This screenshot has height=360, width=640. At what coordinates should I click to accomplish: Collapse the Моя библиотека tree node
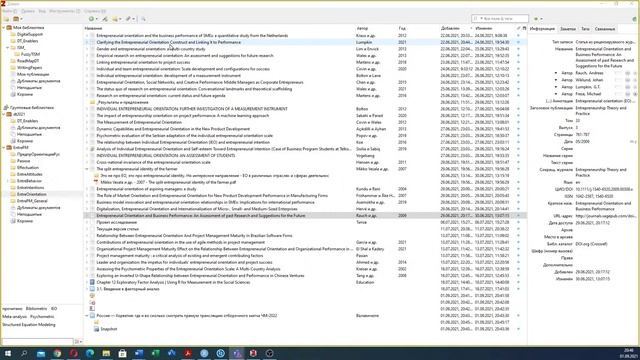(x=4, y=28)
